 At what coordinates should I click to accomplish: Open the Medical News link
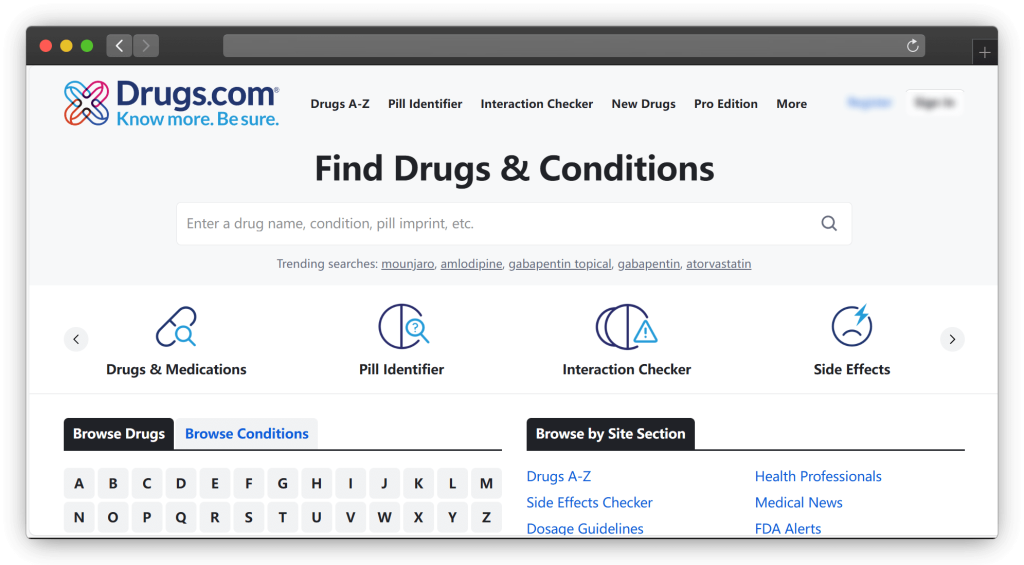coord(798,503)
